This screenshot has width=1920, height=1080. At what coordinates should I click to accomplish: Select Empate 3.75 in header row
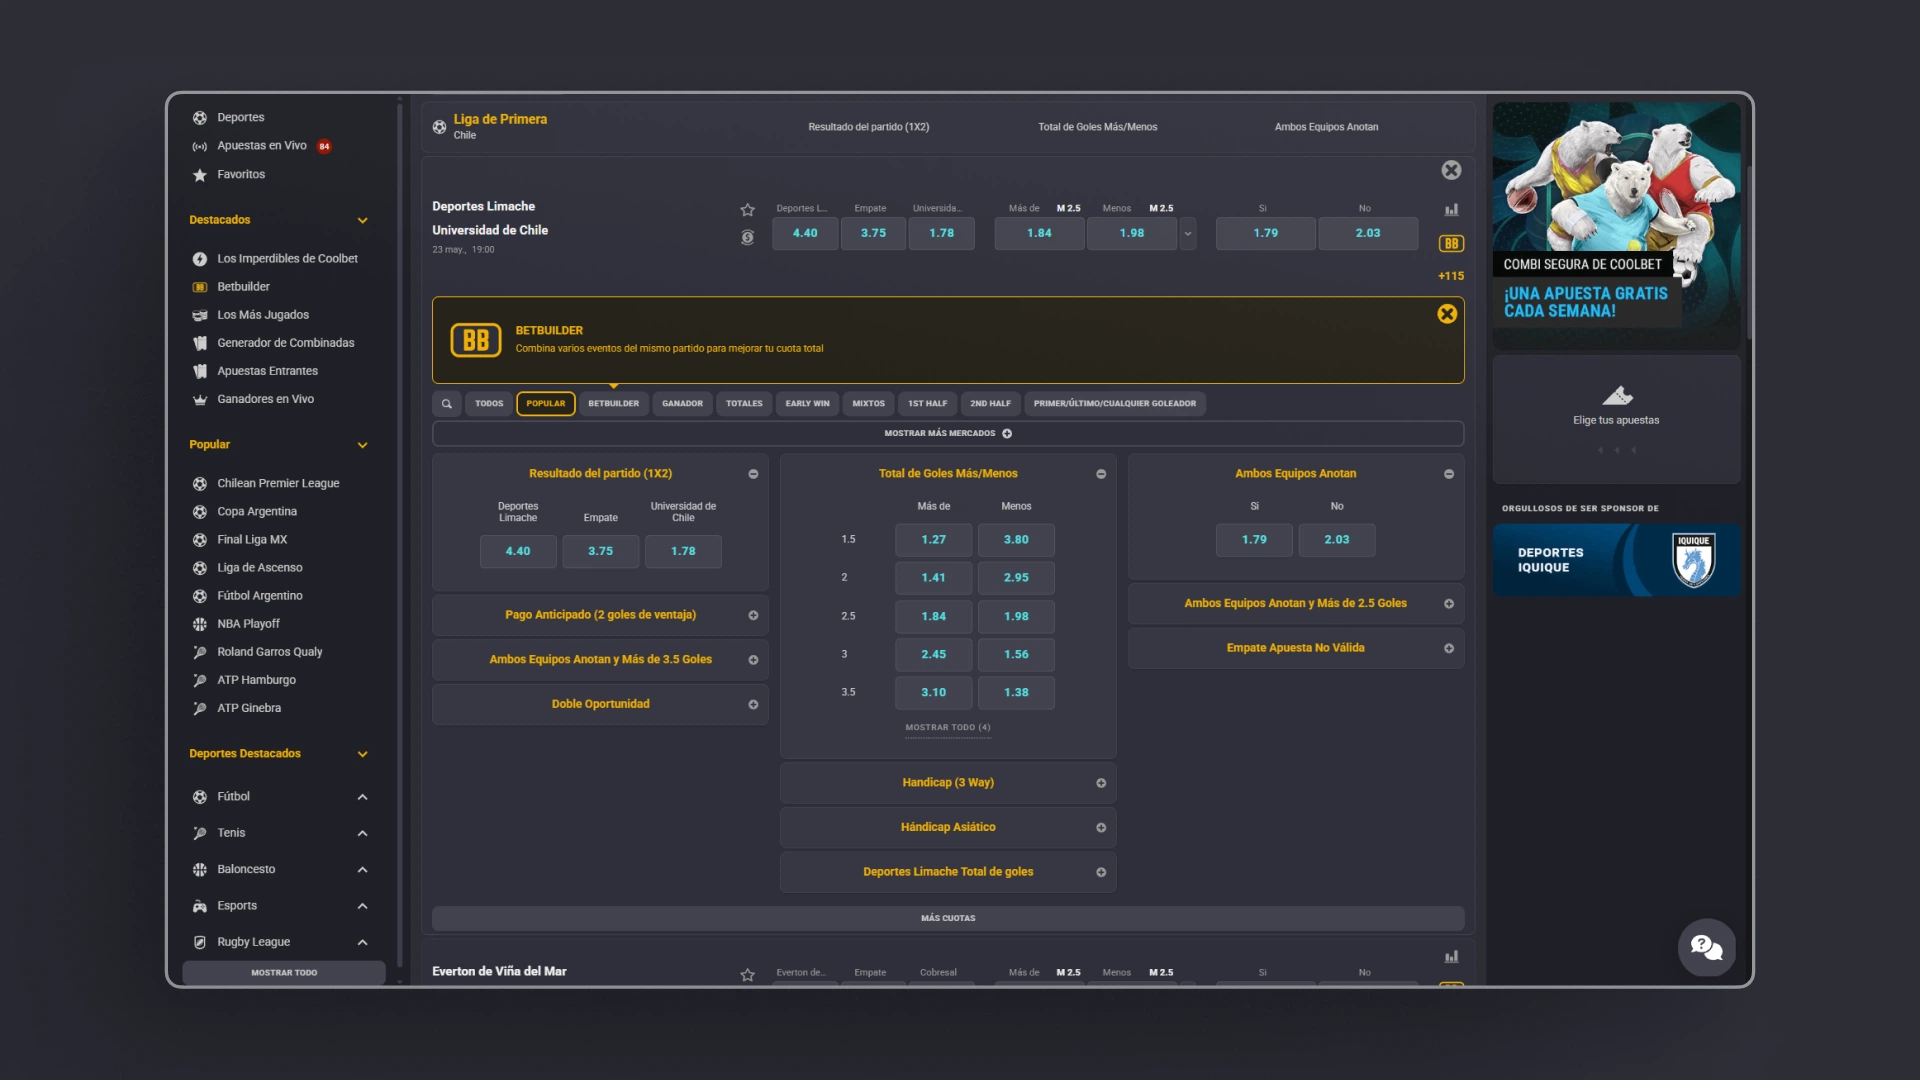coord(873,233)
